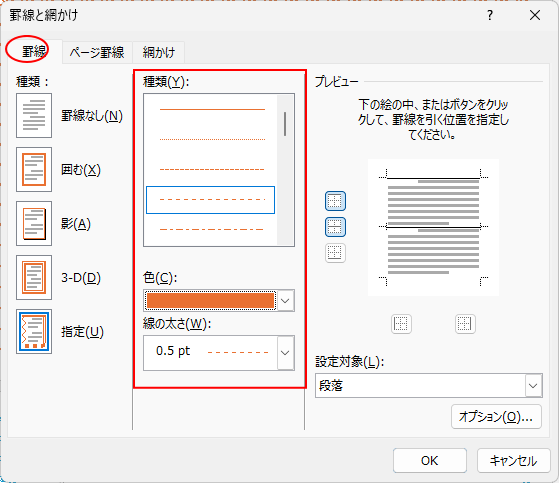Pick the 影 (shadow) border setting icon

34,223
